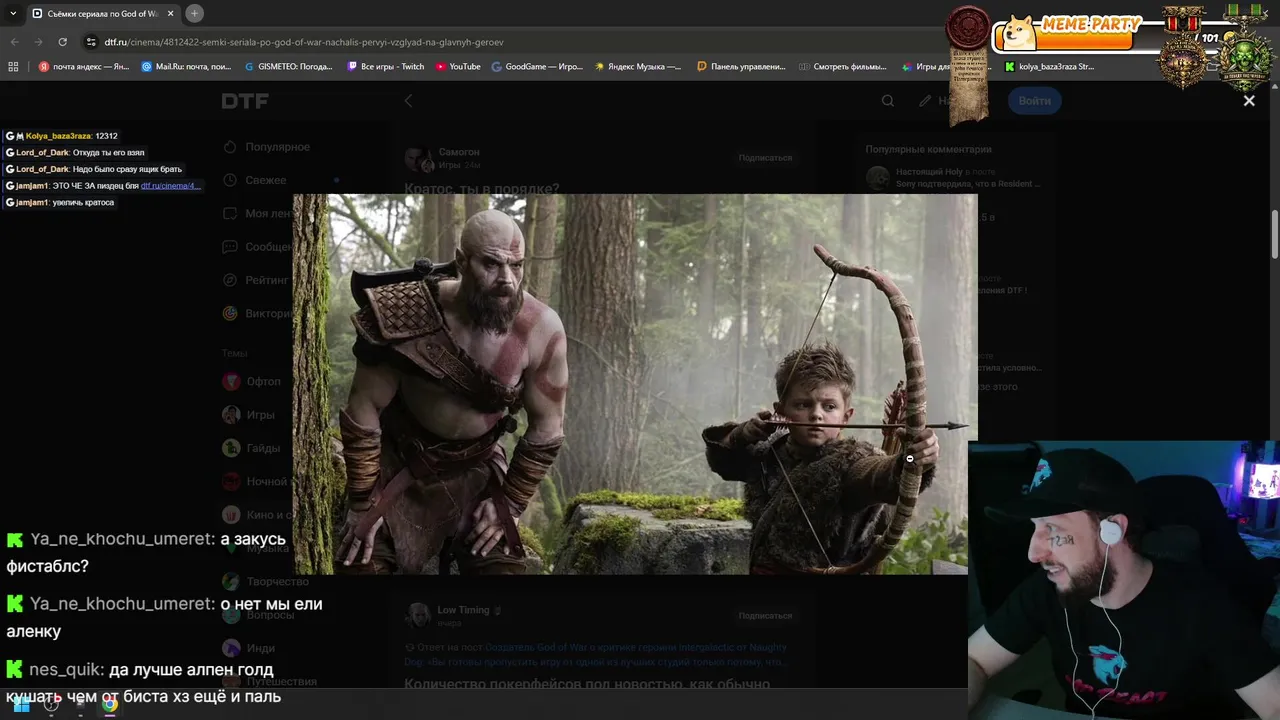Open the Инди topic avatar
This screenshot has height=720, width=1280.
pos(231,648)
